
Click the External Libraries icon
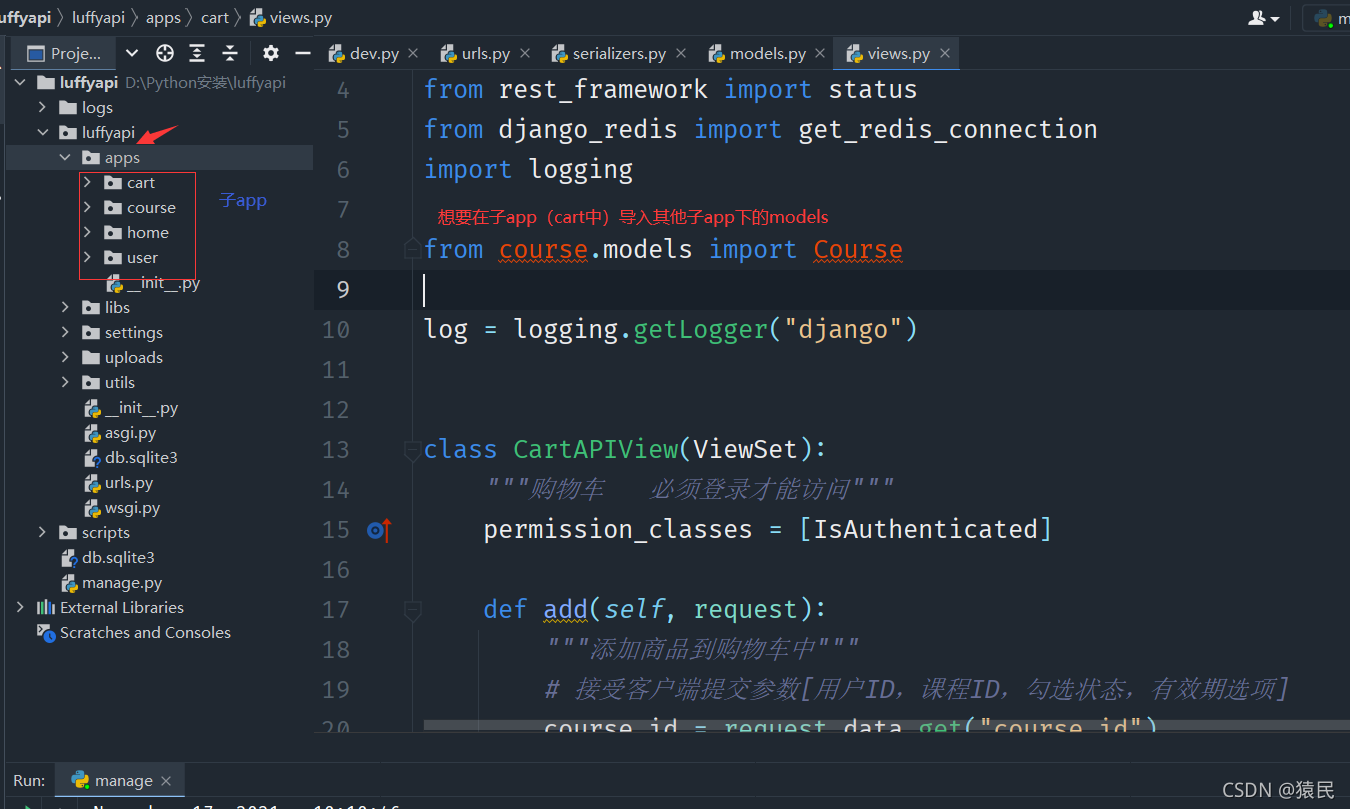click(46, 607)
